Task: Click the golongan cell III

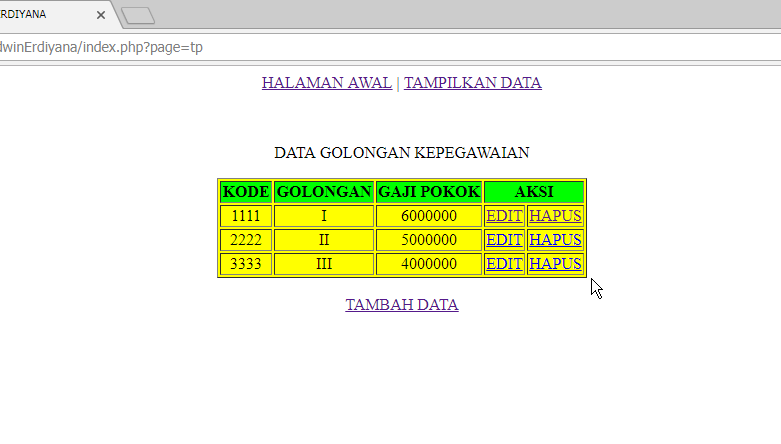Action: (x=324, y=264)
